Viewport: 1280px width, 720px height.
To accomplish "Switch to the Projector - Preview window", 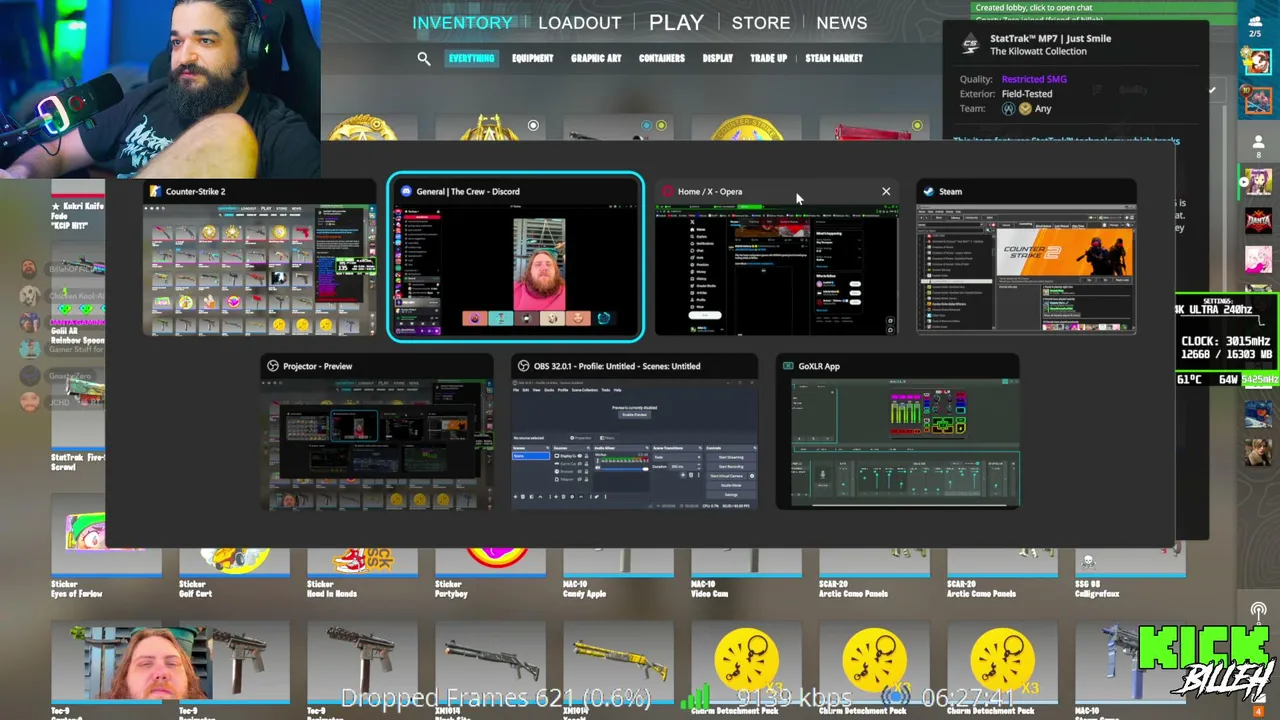I will click(377, 433).
